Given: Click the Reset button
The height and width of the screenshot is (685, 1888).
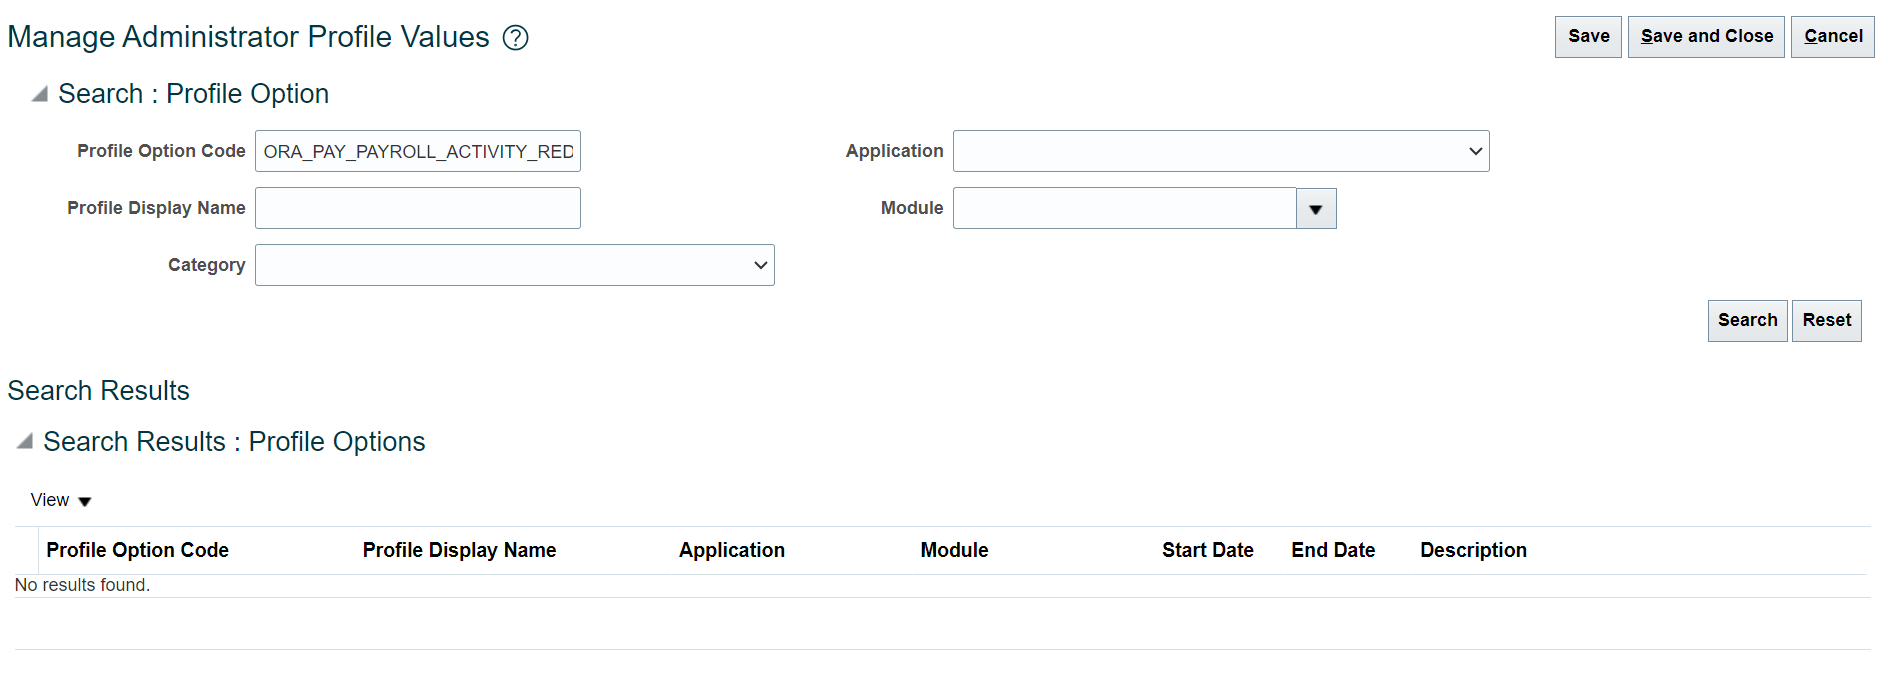Looking at the screenshot, I should point(1827,320).
